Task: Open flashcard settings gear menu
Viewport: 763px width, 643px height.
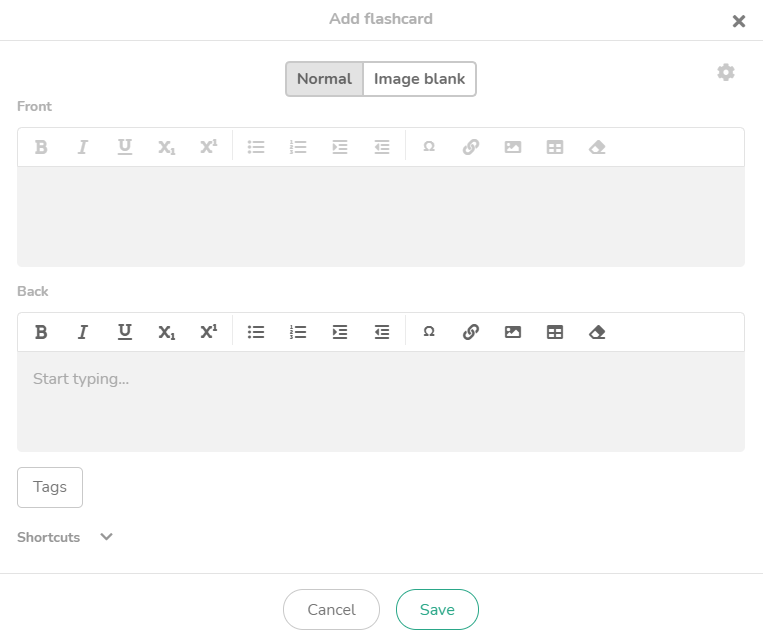Action: (726, 72)
